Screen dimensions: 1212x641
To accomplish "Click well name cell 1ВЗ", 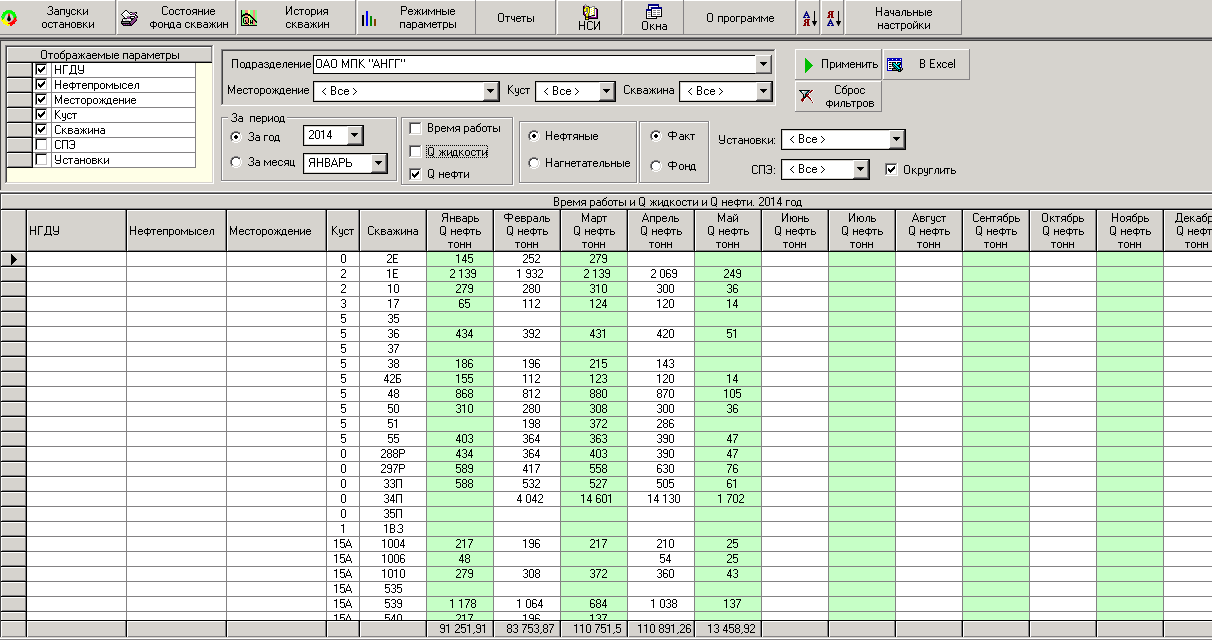I will (x=392, y=529).
